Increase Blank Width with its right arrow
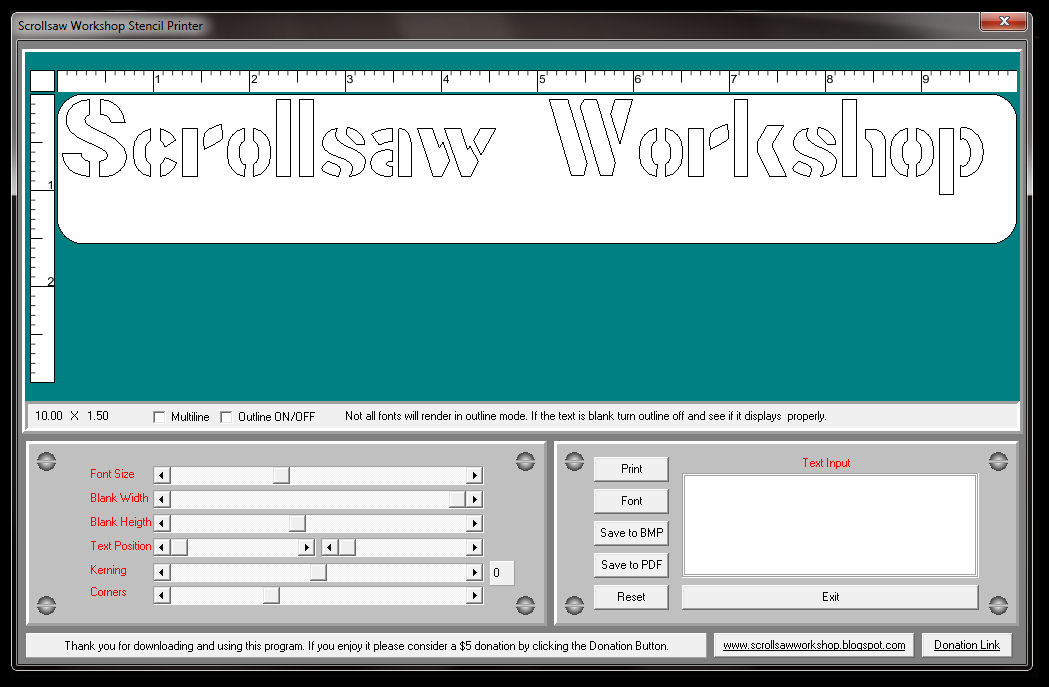The image size is (1049, 687). click(x=474, y=498)
